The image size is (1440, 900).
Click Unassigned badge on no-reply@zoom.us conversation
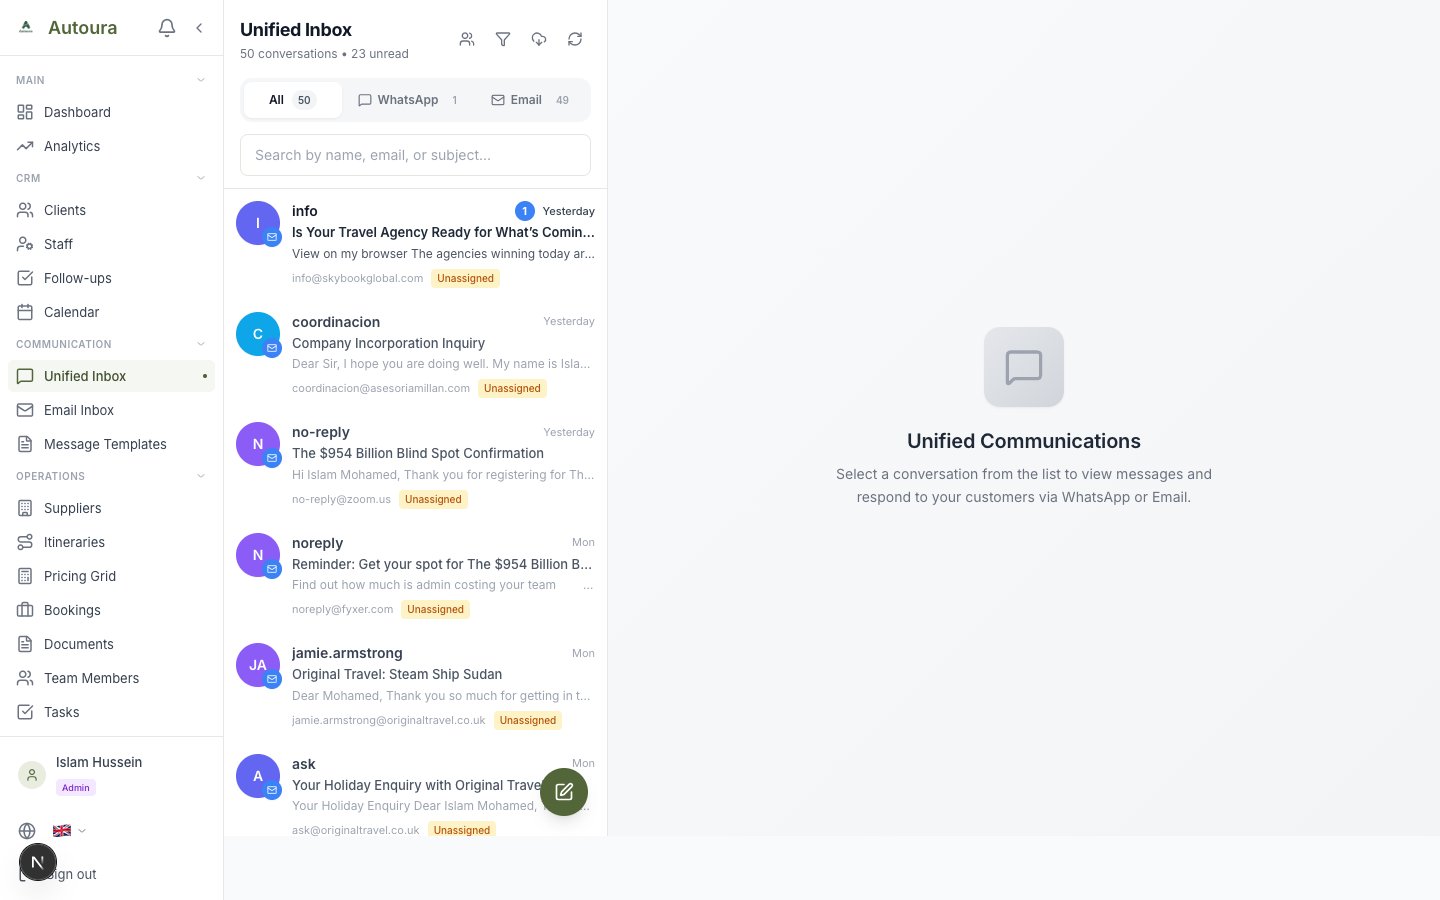[433, 499]
